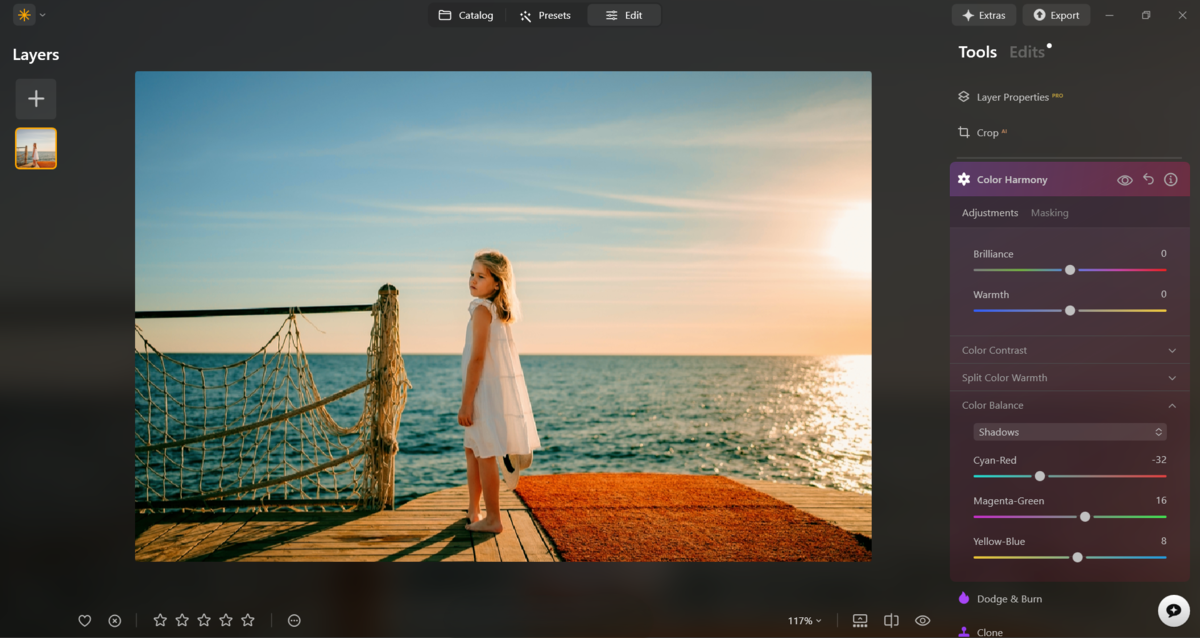Open the 117% zoom level dropdown
Image resolution: width=1200 pixels, height=638 pixels.
tap(804, 621)
